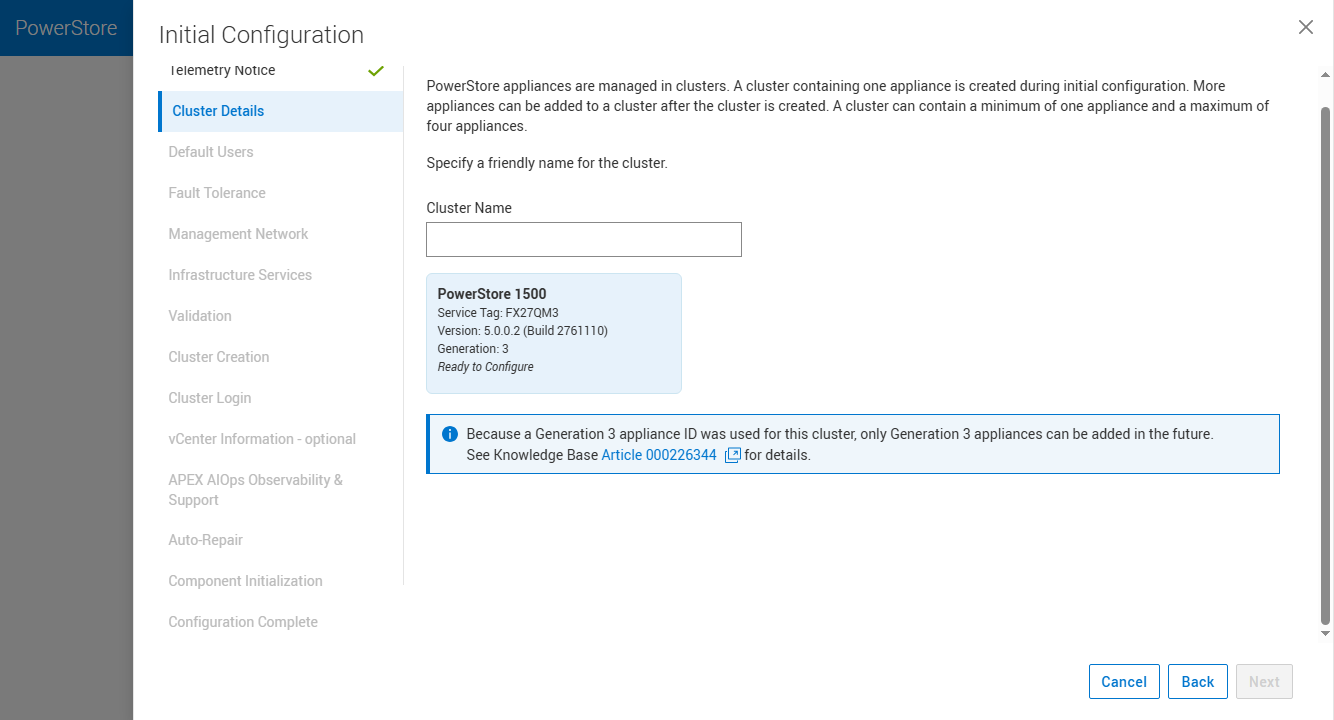This screenshot has height=720, width=1334.
Task: Open the Infrastructure Services step
Action: pyautogui.click(x=240, y=275)
